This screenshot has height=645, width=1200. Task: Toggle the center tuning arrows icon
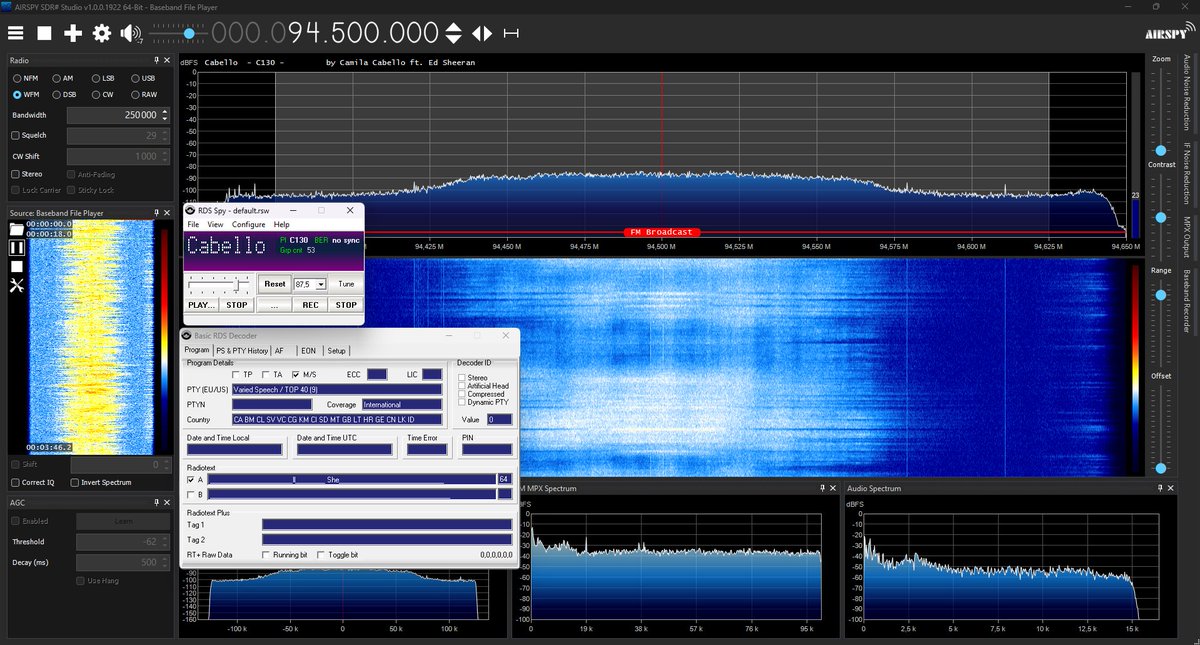coord(482,33)
